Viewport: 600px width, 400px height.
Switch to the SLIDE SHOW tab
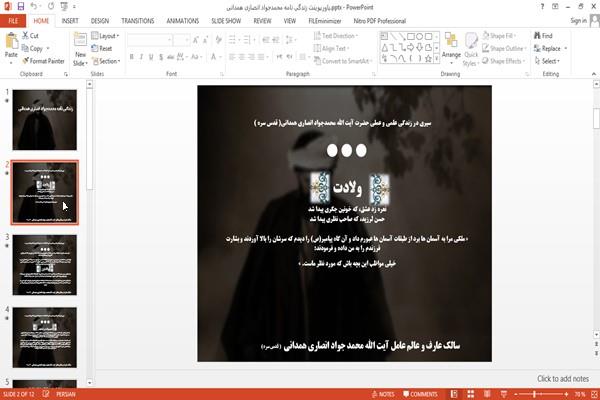point(226,21)
